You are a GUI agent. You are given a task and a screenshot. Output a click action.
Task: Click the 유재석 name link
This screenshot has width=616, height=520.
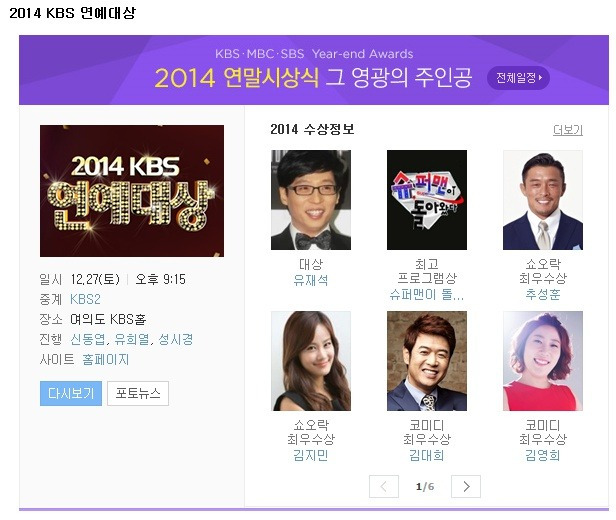tap(311, 280)
